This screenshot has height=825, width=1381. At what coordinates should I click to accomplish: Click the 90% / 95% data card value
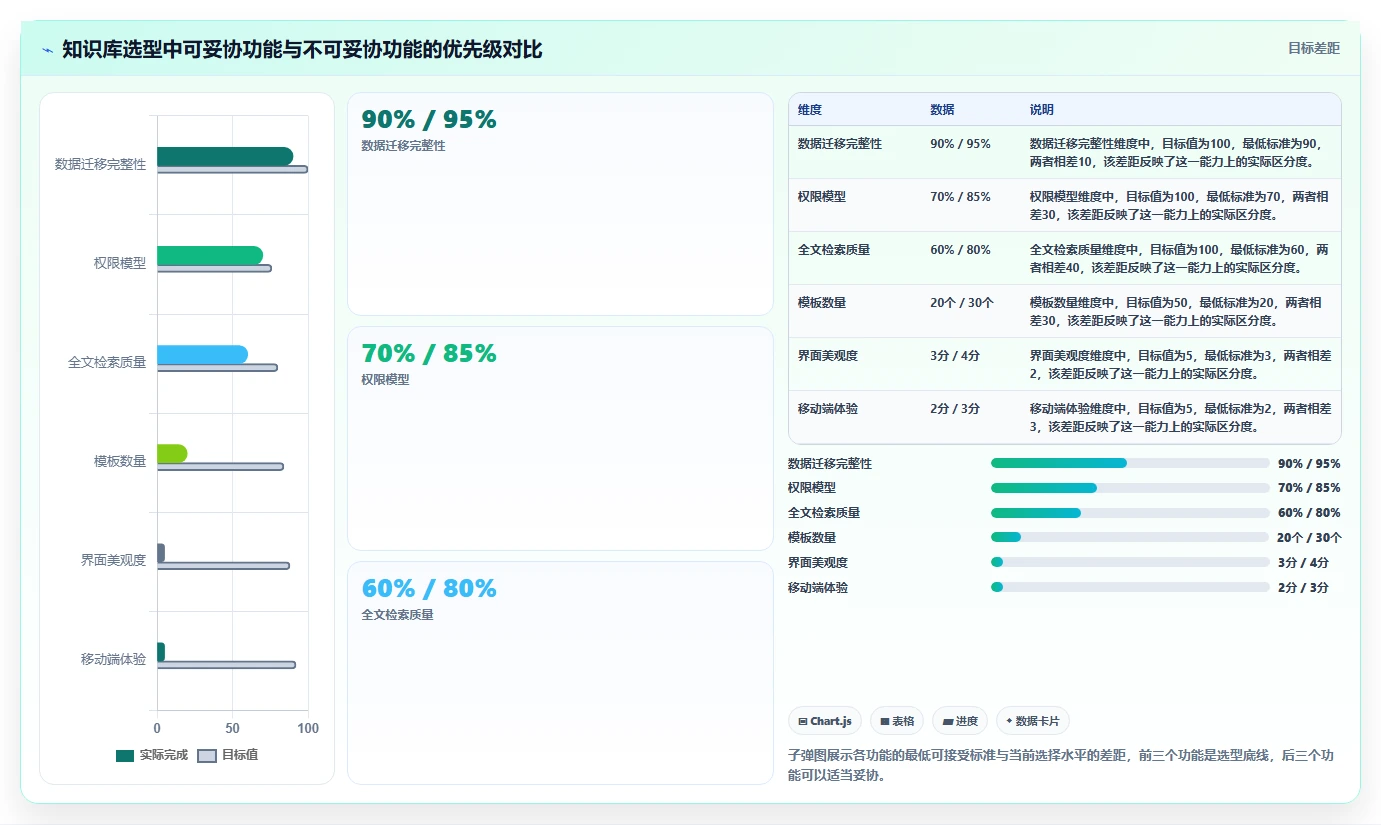[429, 120]
